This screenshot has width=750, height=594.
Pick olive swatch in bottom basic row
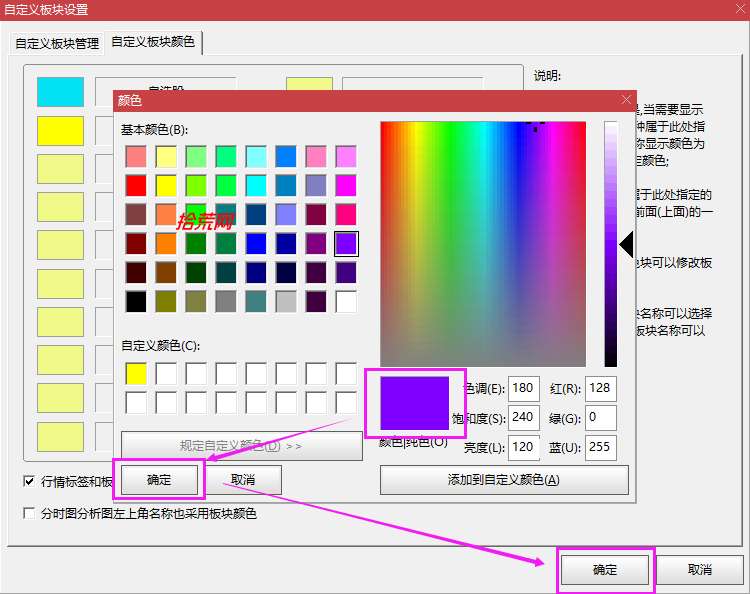point(166,302)
